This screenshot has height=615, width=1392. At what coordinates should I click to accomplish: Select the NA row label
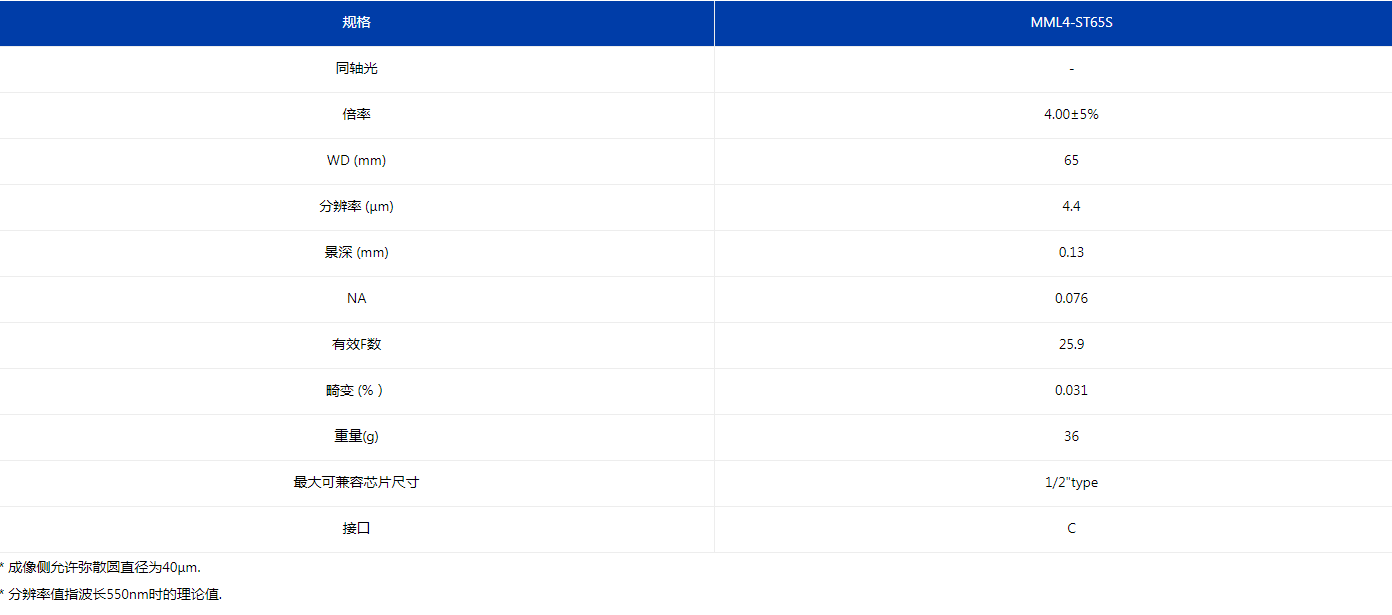(x=357, y=299)
